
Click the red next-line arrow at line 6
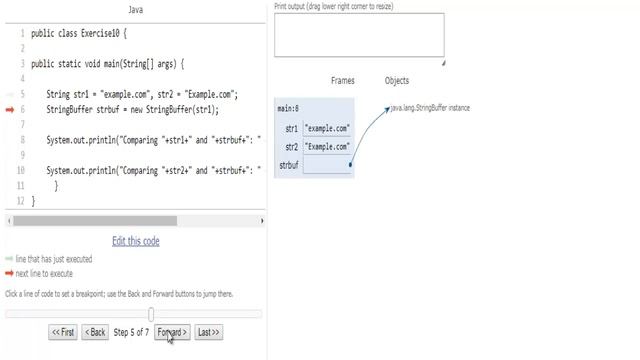tap(10, 109)
